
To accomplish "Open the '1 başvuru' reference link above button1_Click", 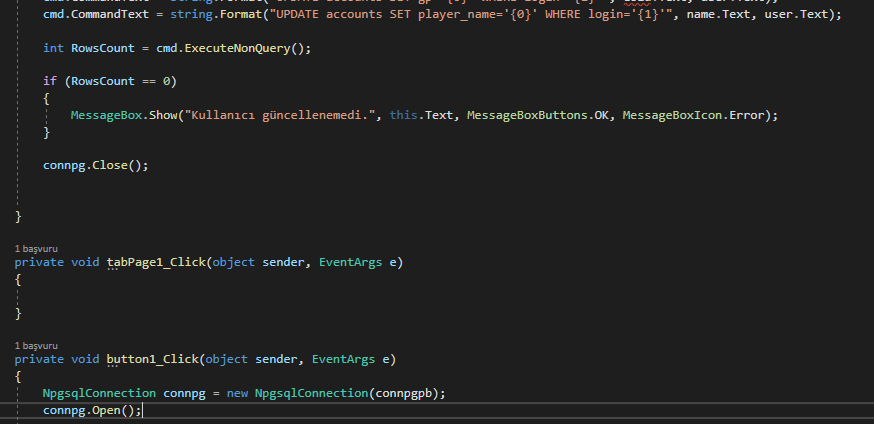I will [x=36, y=345].
